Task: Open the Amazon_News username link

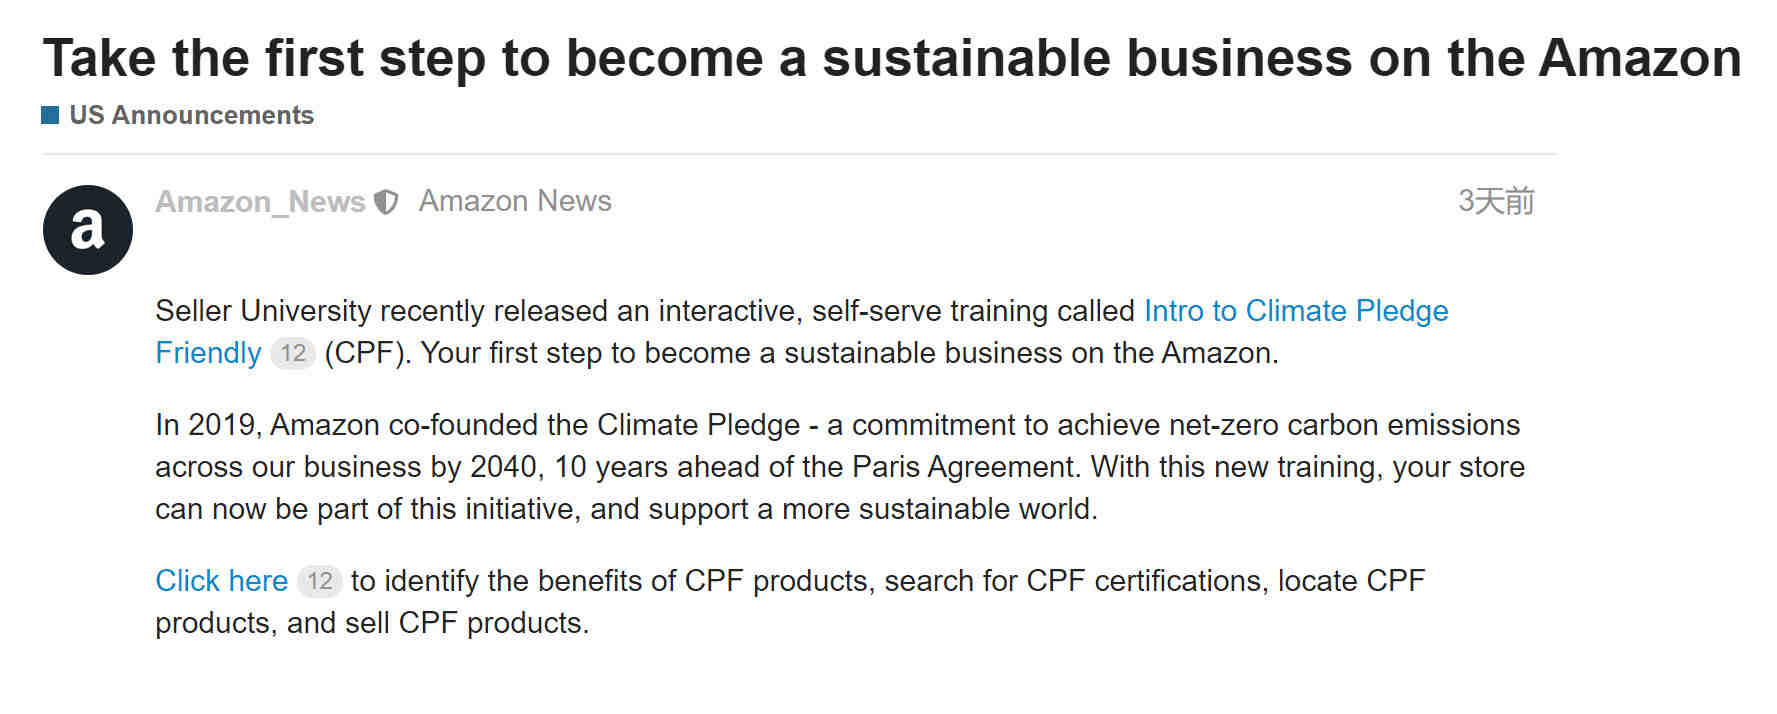Action: (260, 202)
